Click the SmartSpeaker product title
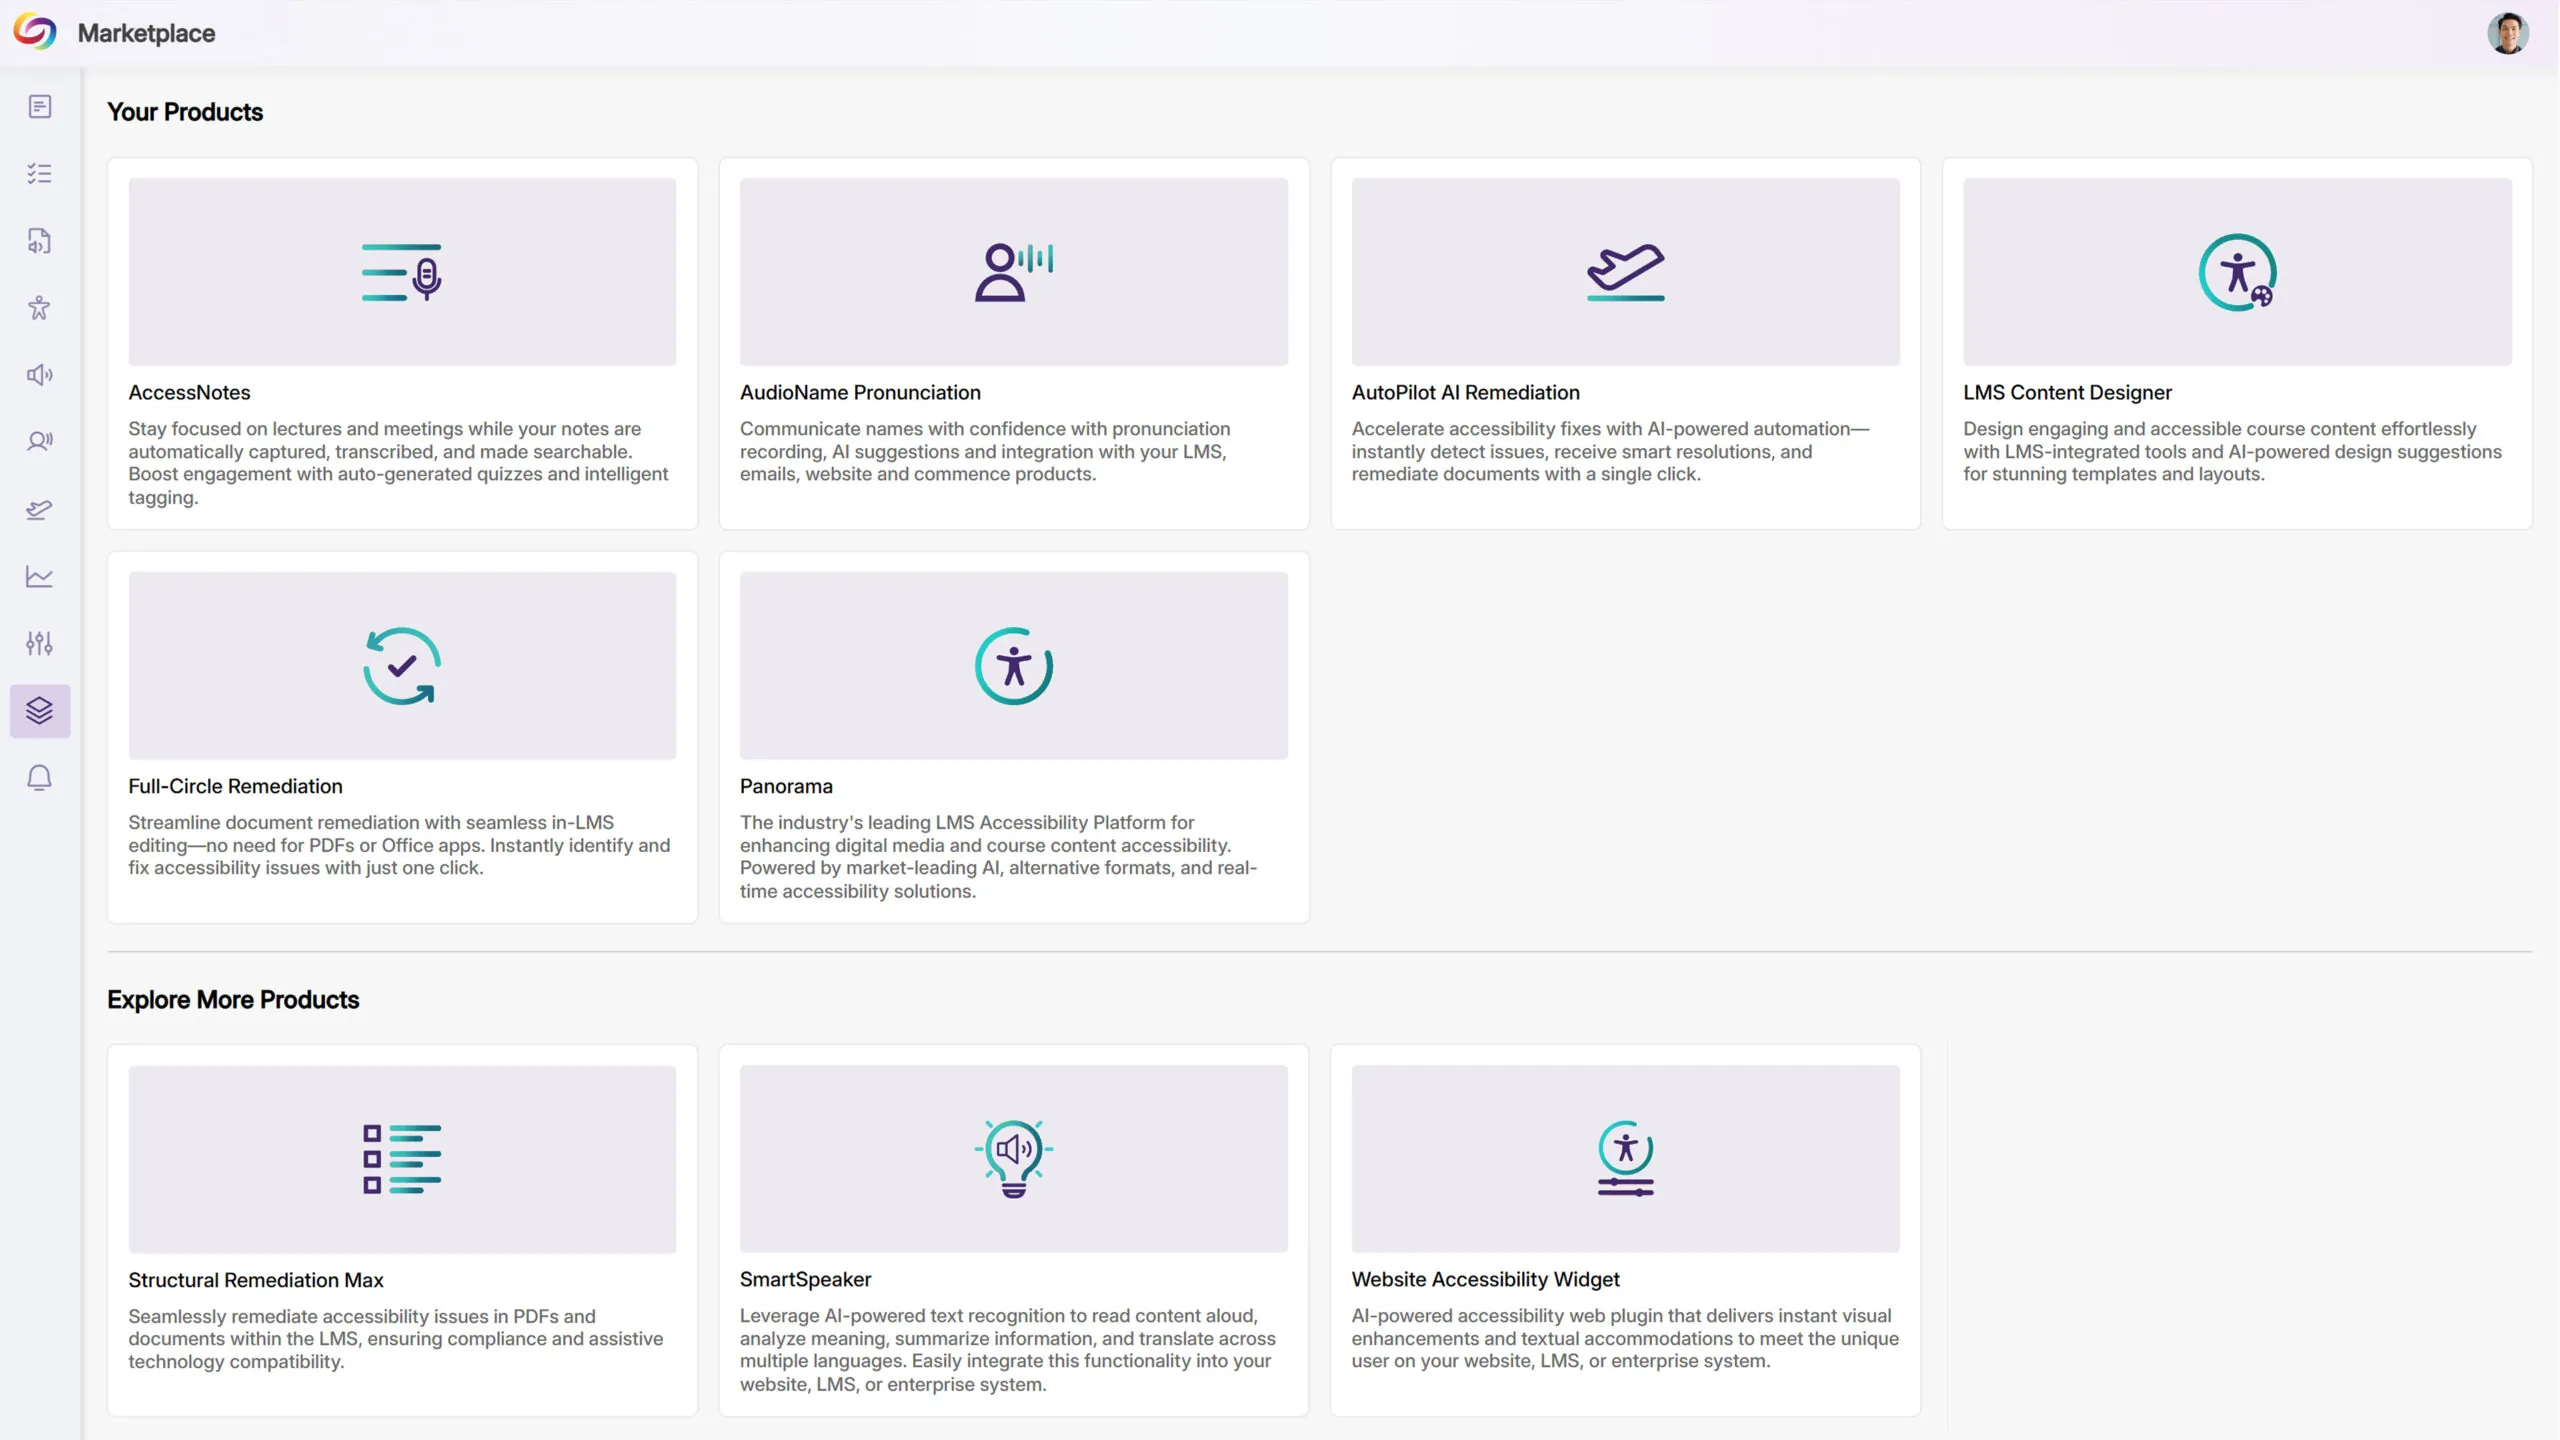This screenshot has width=2560, height=1440. (805, 1279)
